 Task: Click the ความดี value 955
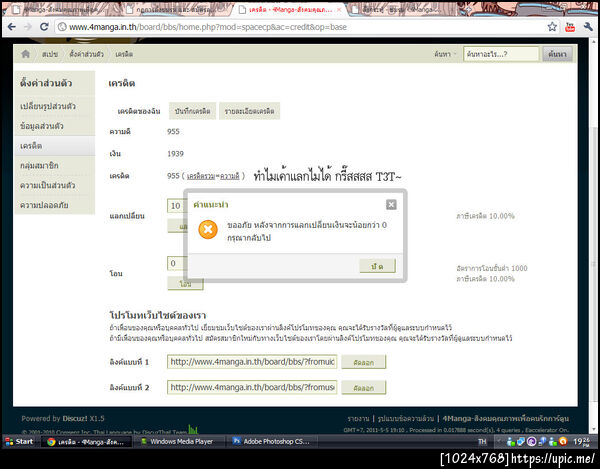[173, 132]
